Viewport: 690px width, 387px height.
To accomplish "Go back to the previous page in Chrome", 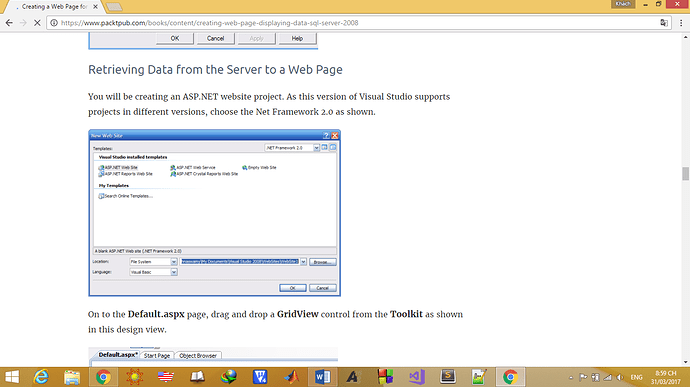I will coord(9,23).
